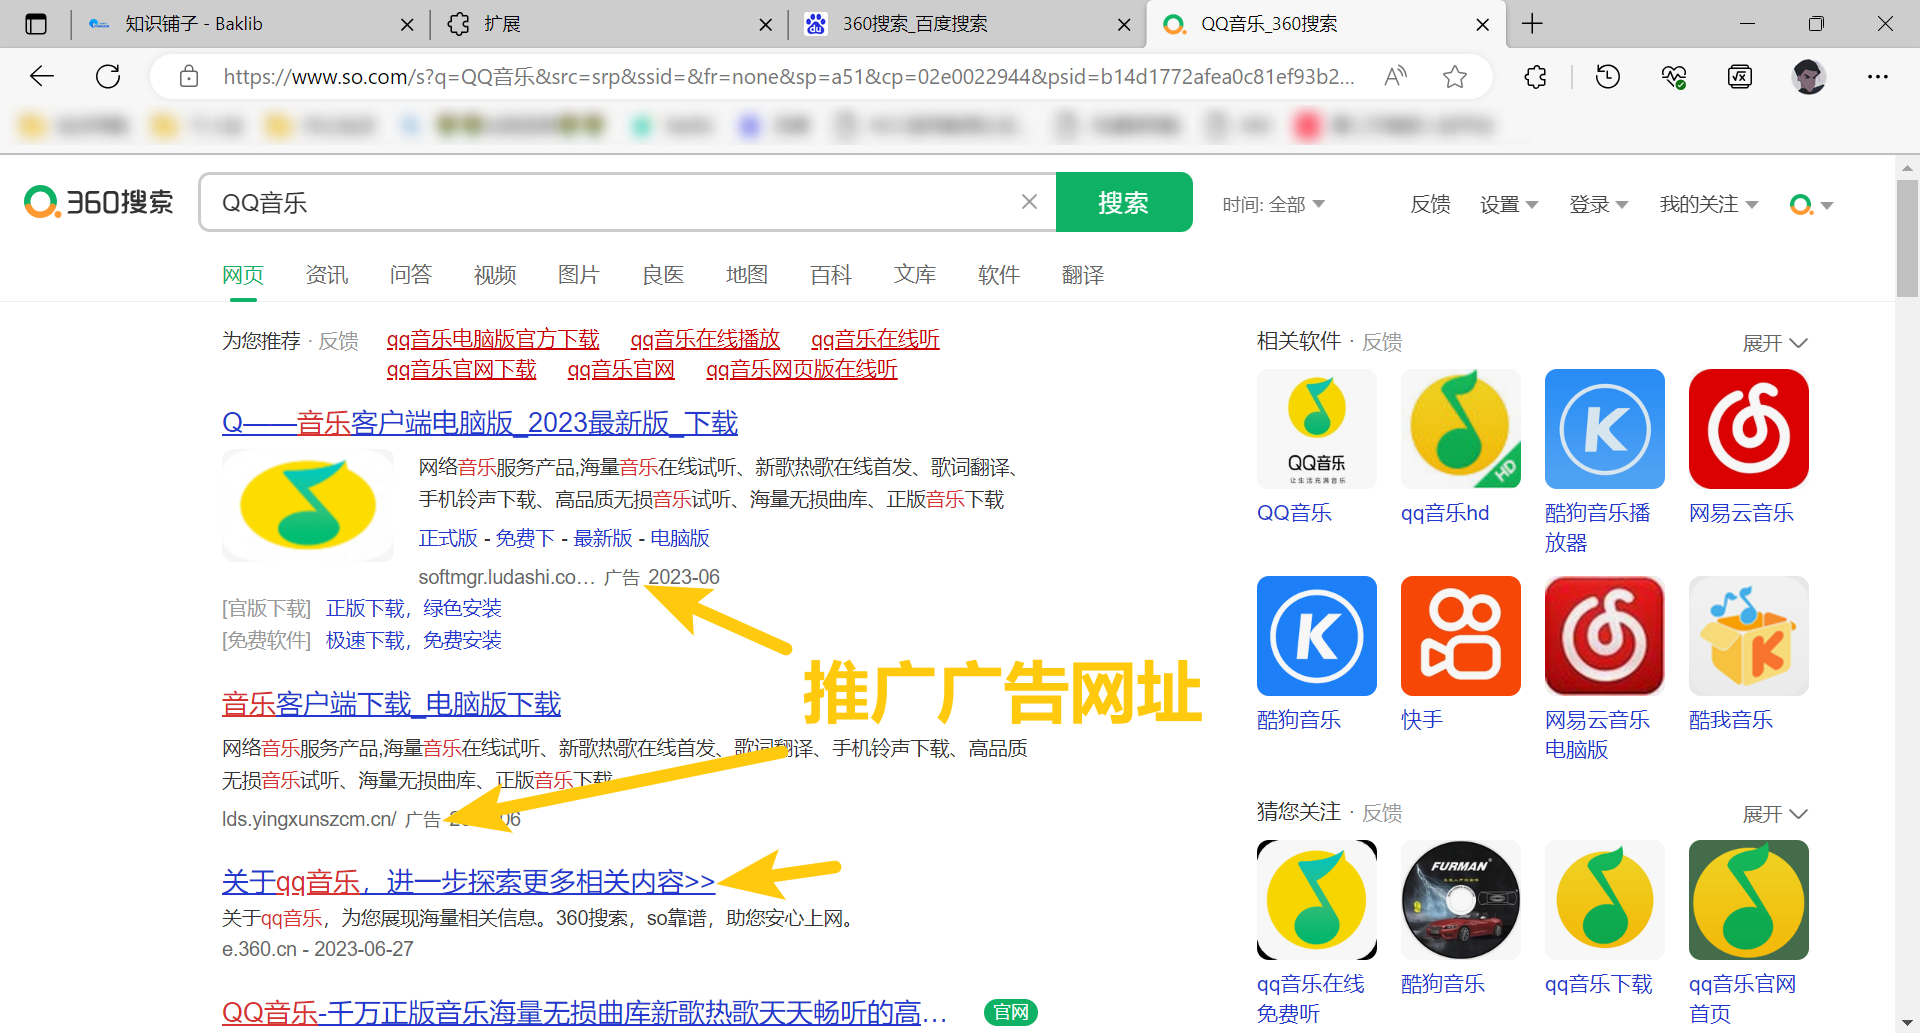The width and height of the screenshot is (1920, 1033).
Task: Add page to favorites star
Action: click(x=1455, y=76)
